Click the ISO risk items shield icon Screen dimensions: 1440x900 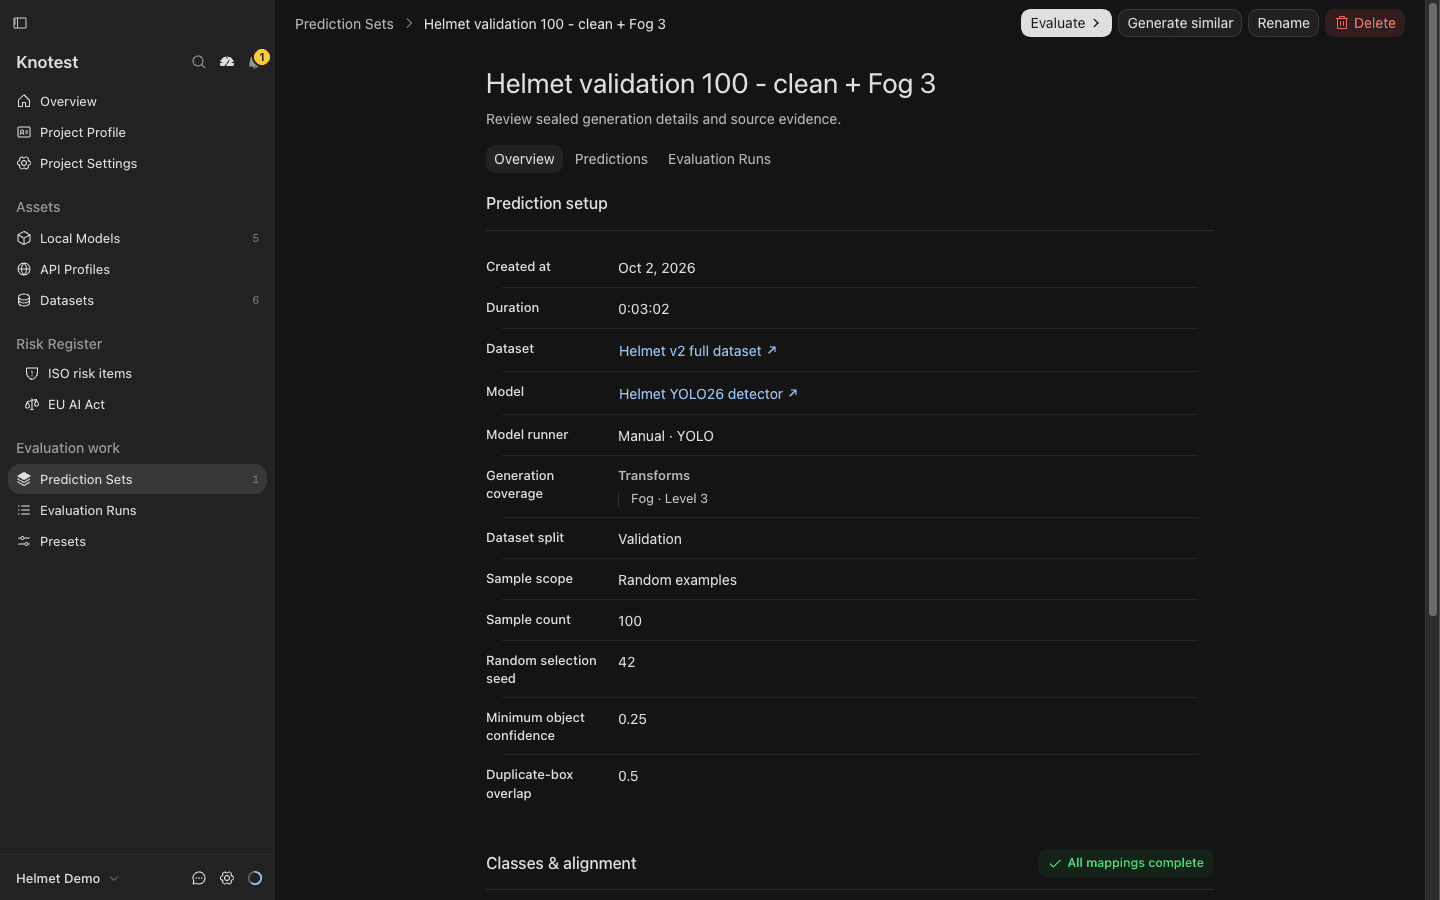(x=32, y=373)
